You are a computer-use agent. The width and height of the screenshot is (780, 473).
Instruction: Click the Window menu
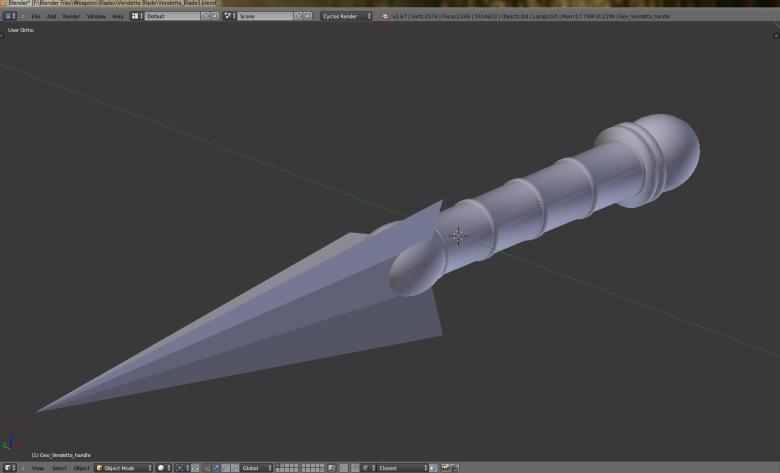click(96, 16)
